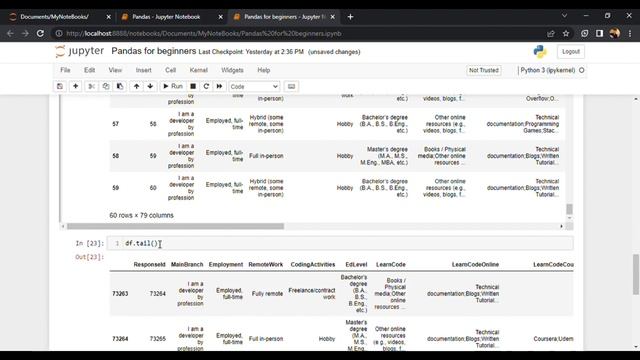The image size is (640, 360).
Task: Copy selected cells icon
Action: point(106,87)
